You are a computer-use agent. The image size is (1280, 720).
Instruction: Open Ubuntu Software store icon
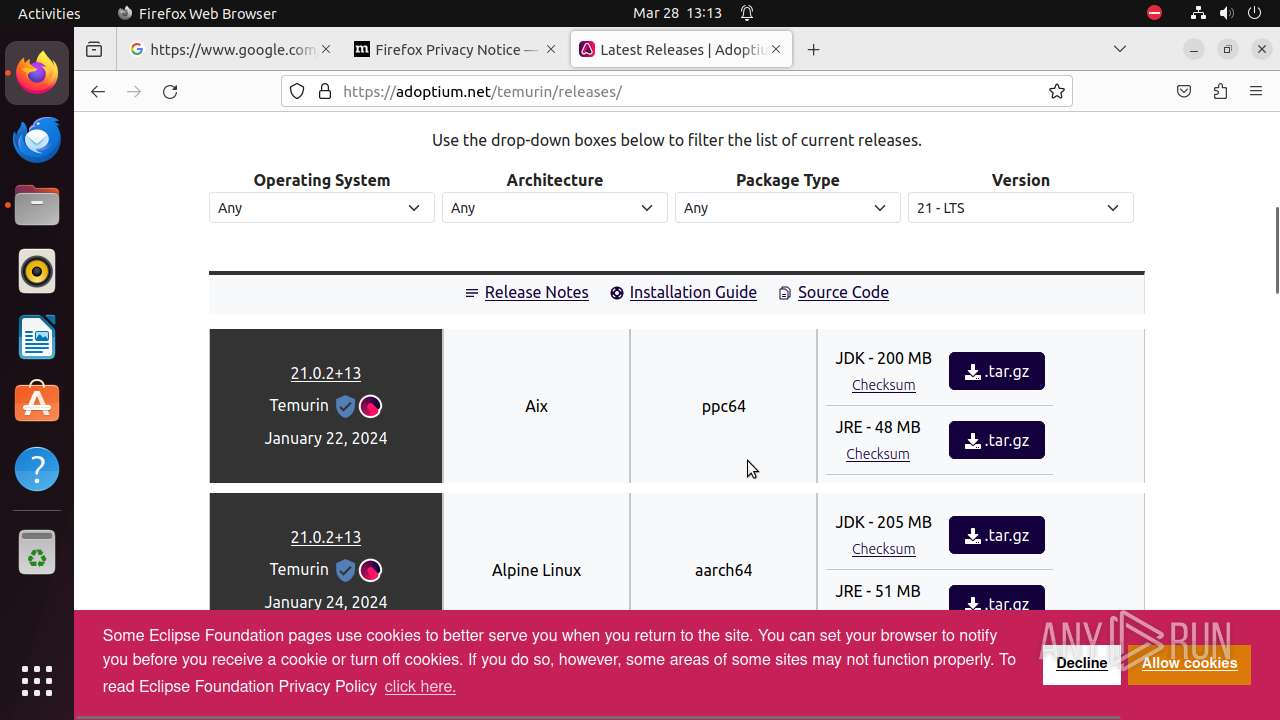click(37, 403)
